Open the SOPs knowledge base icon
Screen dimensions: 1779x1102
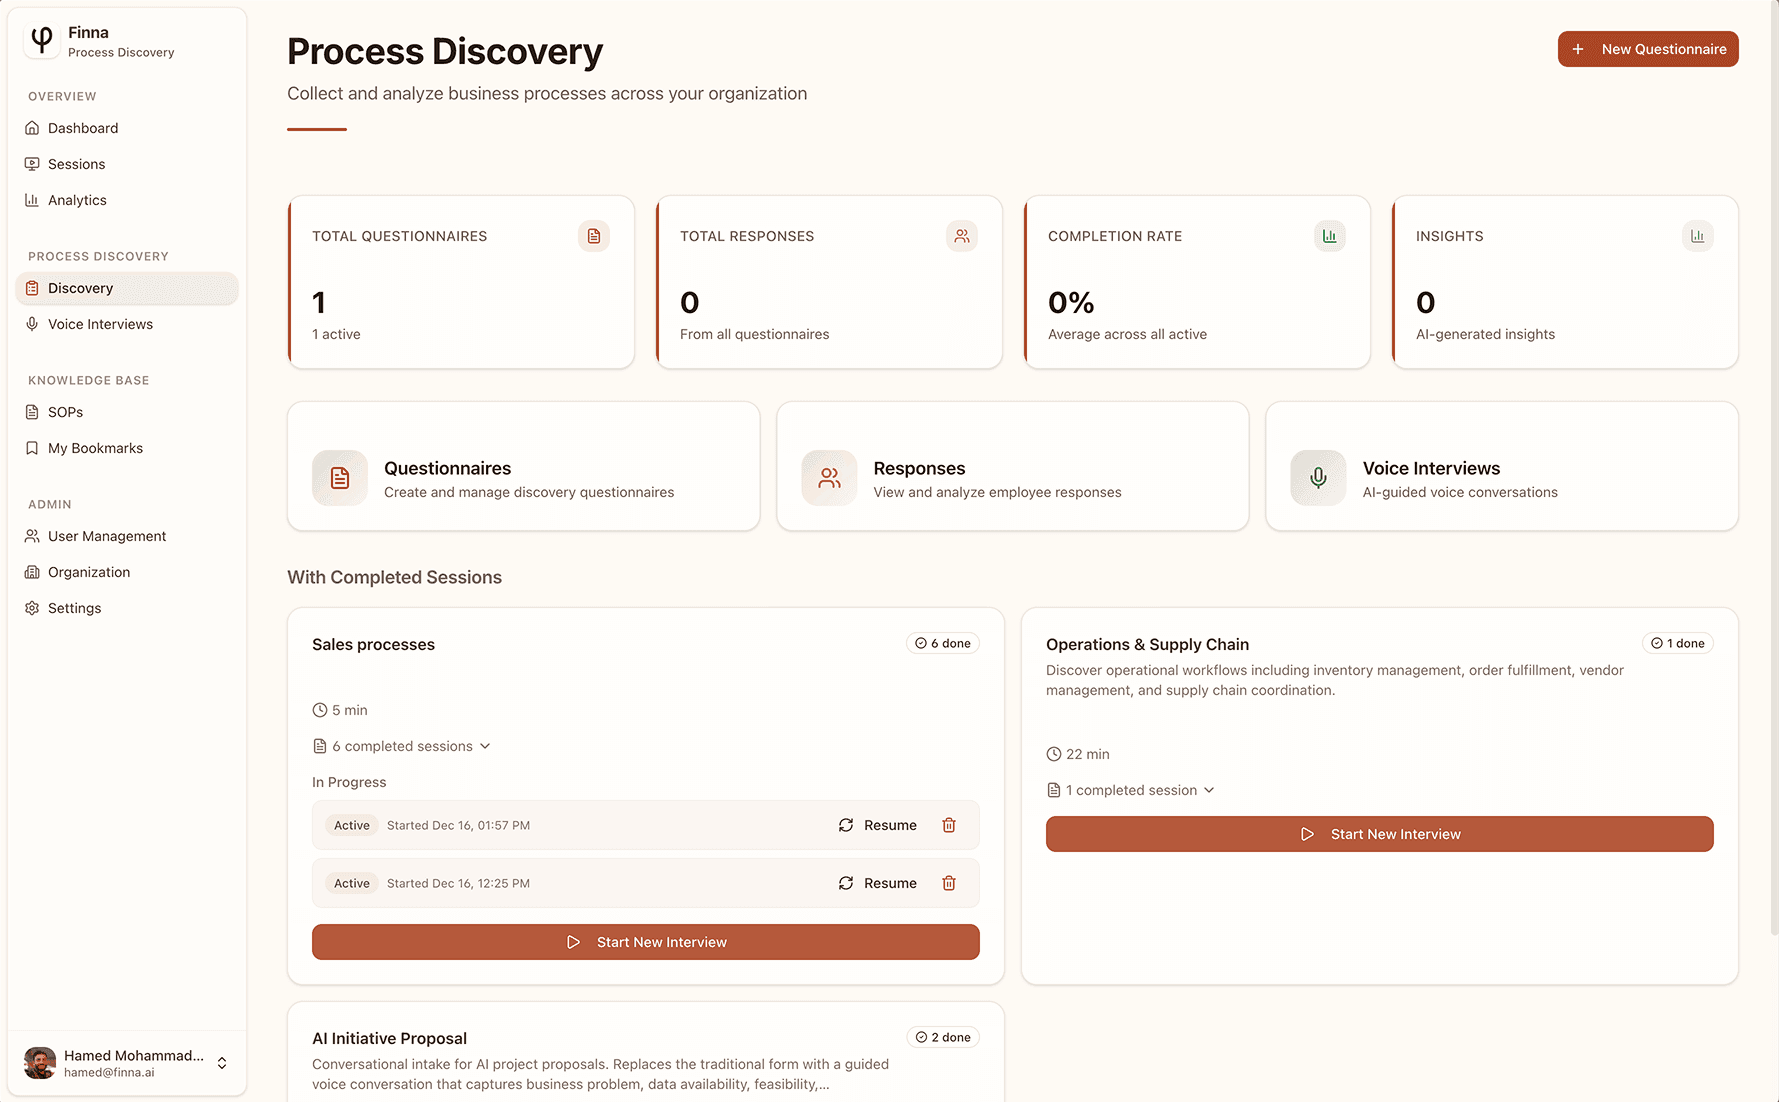32,412
